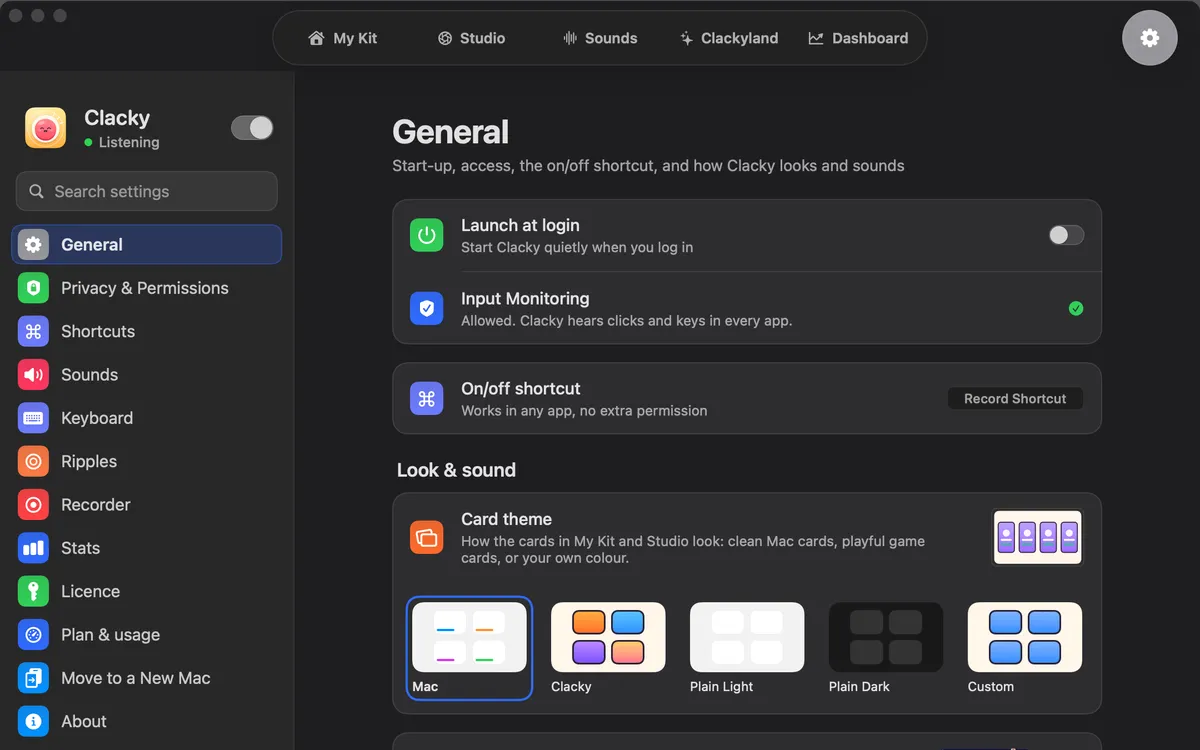This screenshot has height=750, width=1200.
Task: Toggle the Clacky listening switch
Action: click(x=252, y=128)
